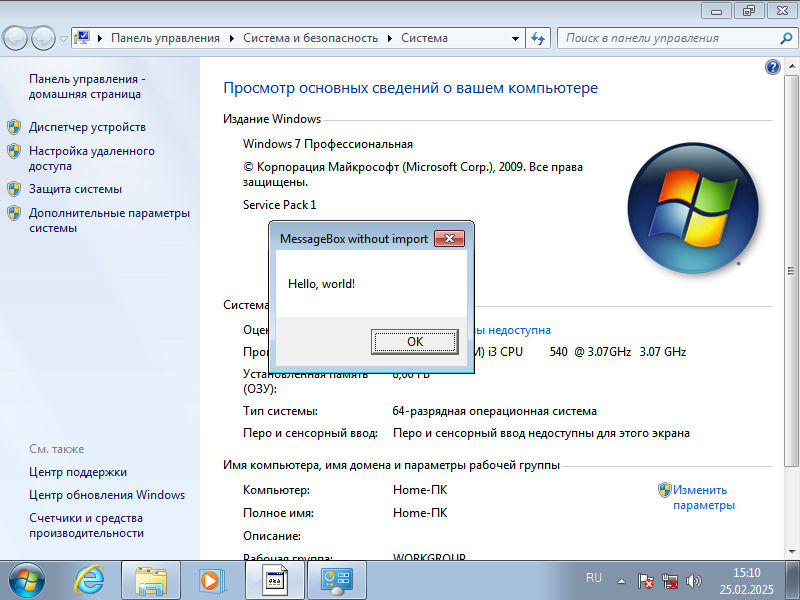The width and height of the screenshot is (800, 600).
Task: Expand the address bar history dropdown arrow
Action: (x=516, y=38)
